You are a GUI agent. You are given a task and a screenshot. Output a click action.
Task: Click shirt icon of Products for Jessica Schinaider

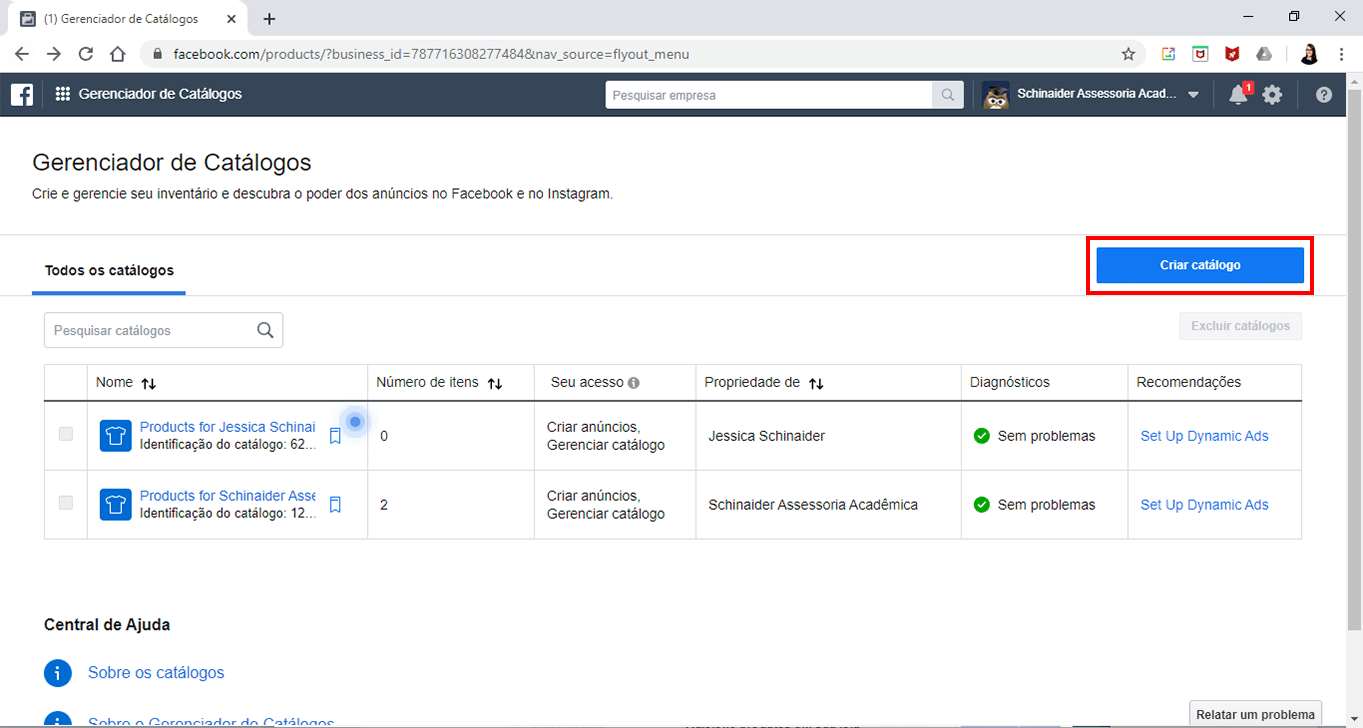pos(116,436)
